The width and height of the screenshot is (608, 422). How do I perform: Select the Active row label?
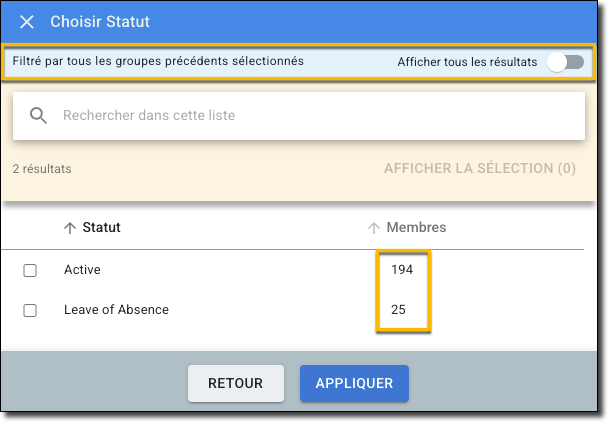pyautogui.click(x=82, y=270)
